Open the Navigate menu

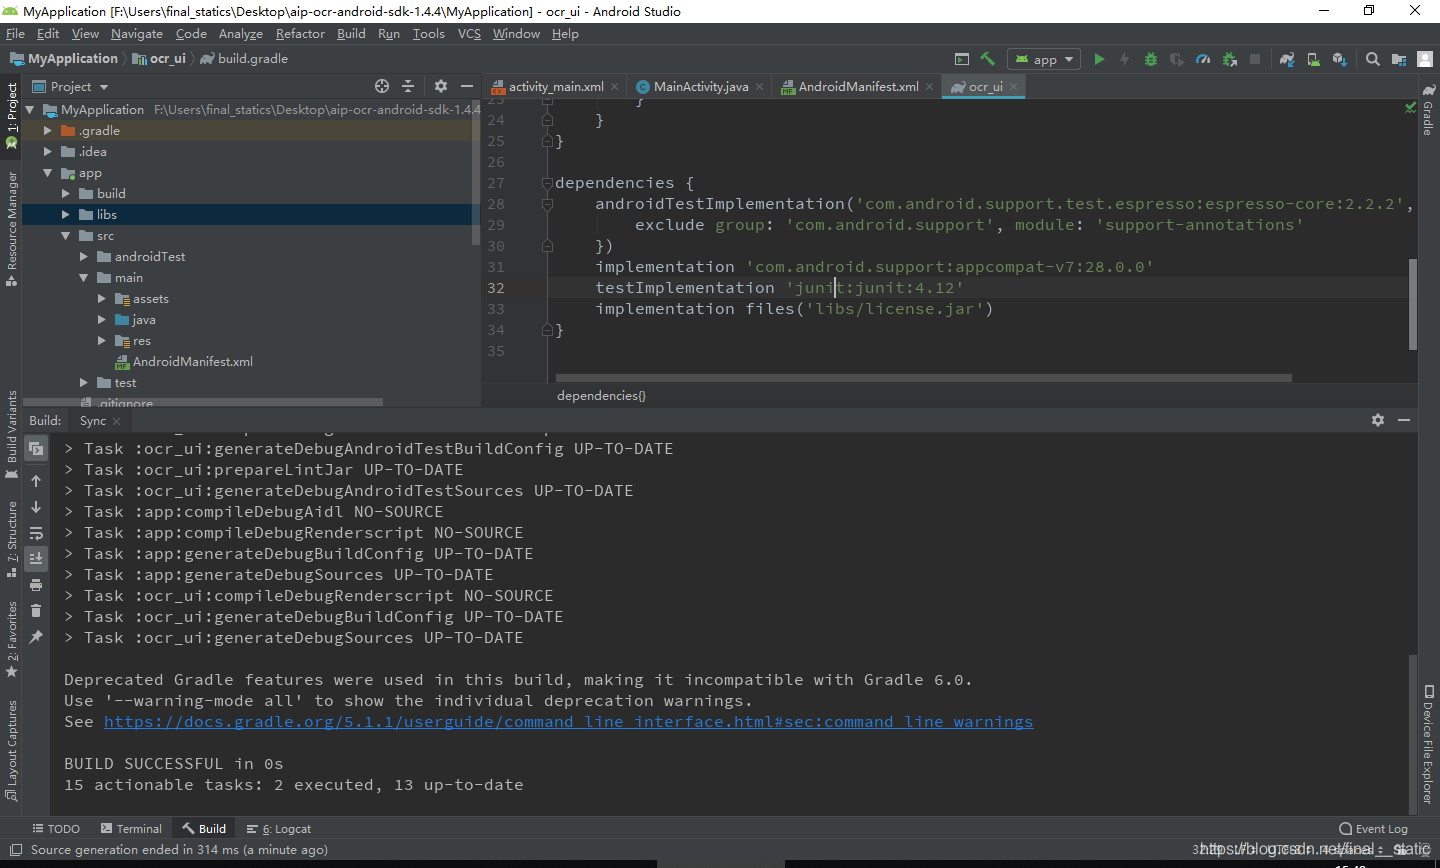pyautogui.click(x=136, y=33)
